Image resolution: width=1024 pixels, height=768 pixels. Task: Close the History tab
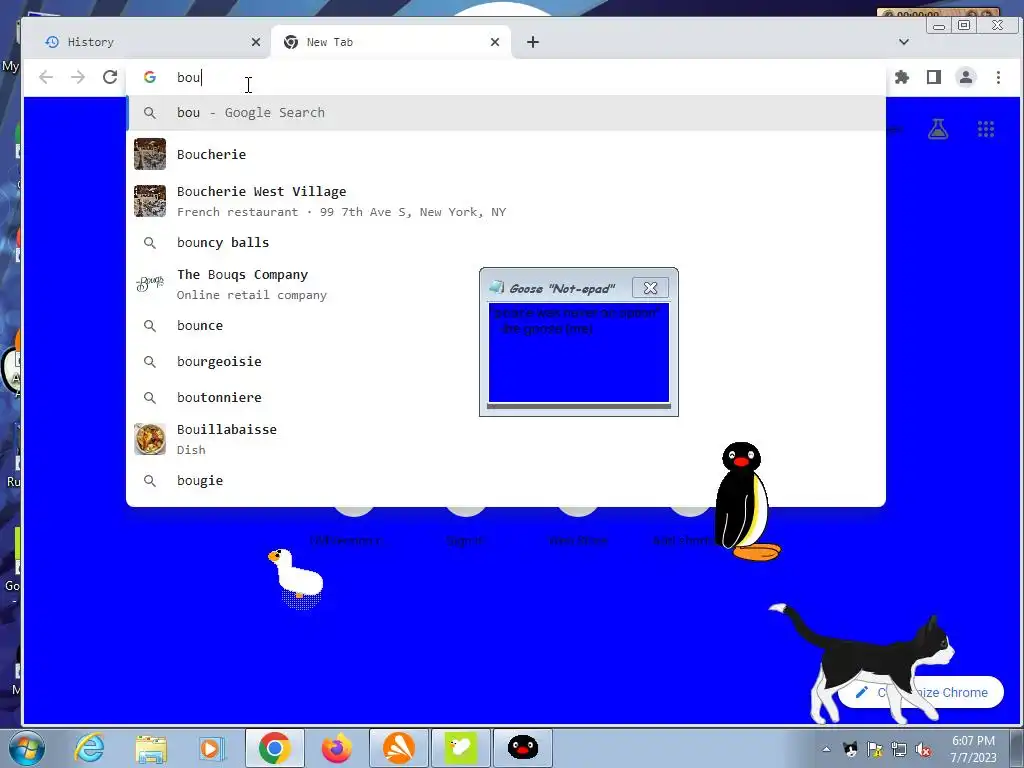(x=256, y=42)
